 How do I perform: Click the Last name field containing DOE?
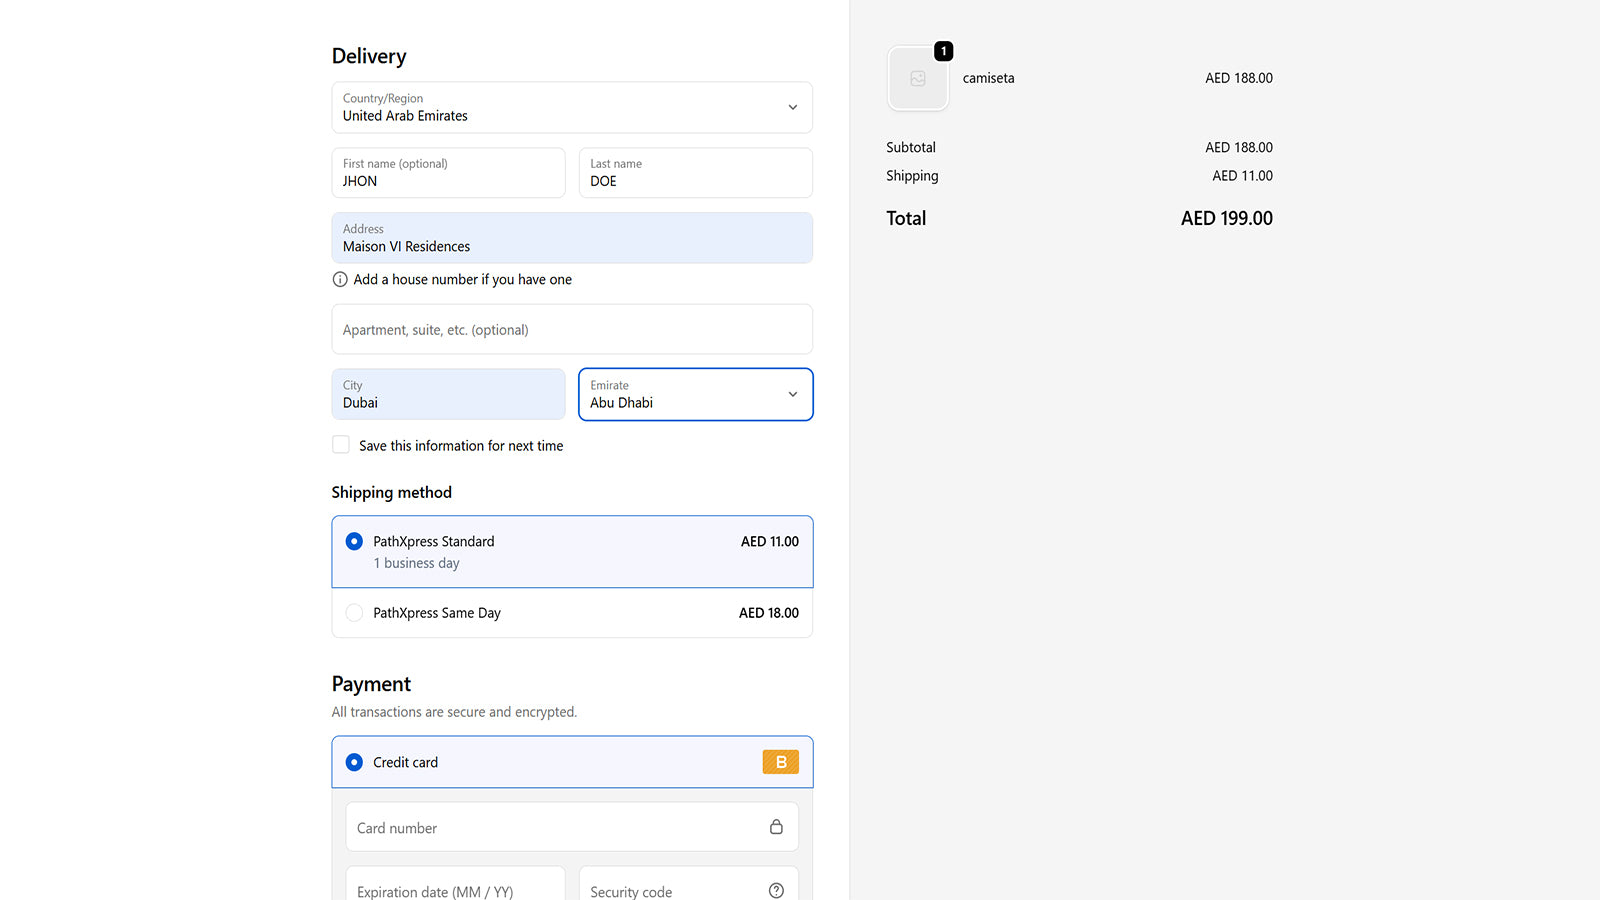(x=695, y=173)
